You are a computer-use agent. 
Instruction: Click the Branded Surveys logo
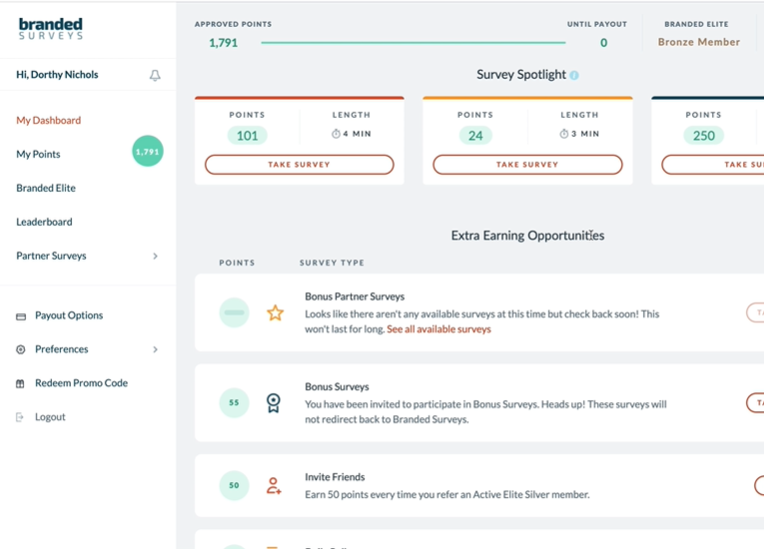coord(51,29)
